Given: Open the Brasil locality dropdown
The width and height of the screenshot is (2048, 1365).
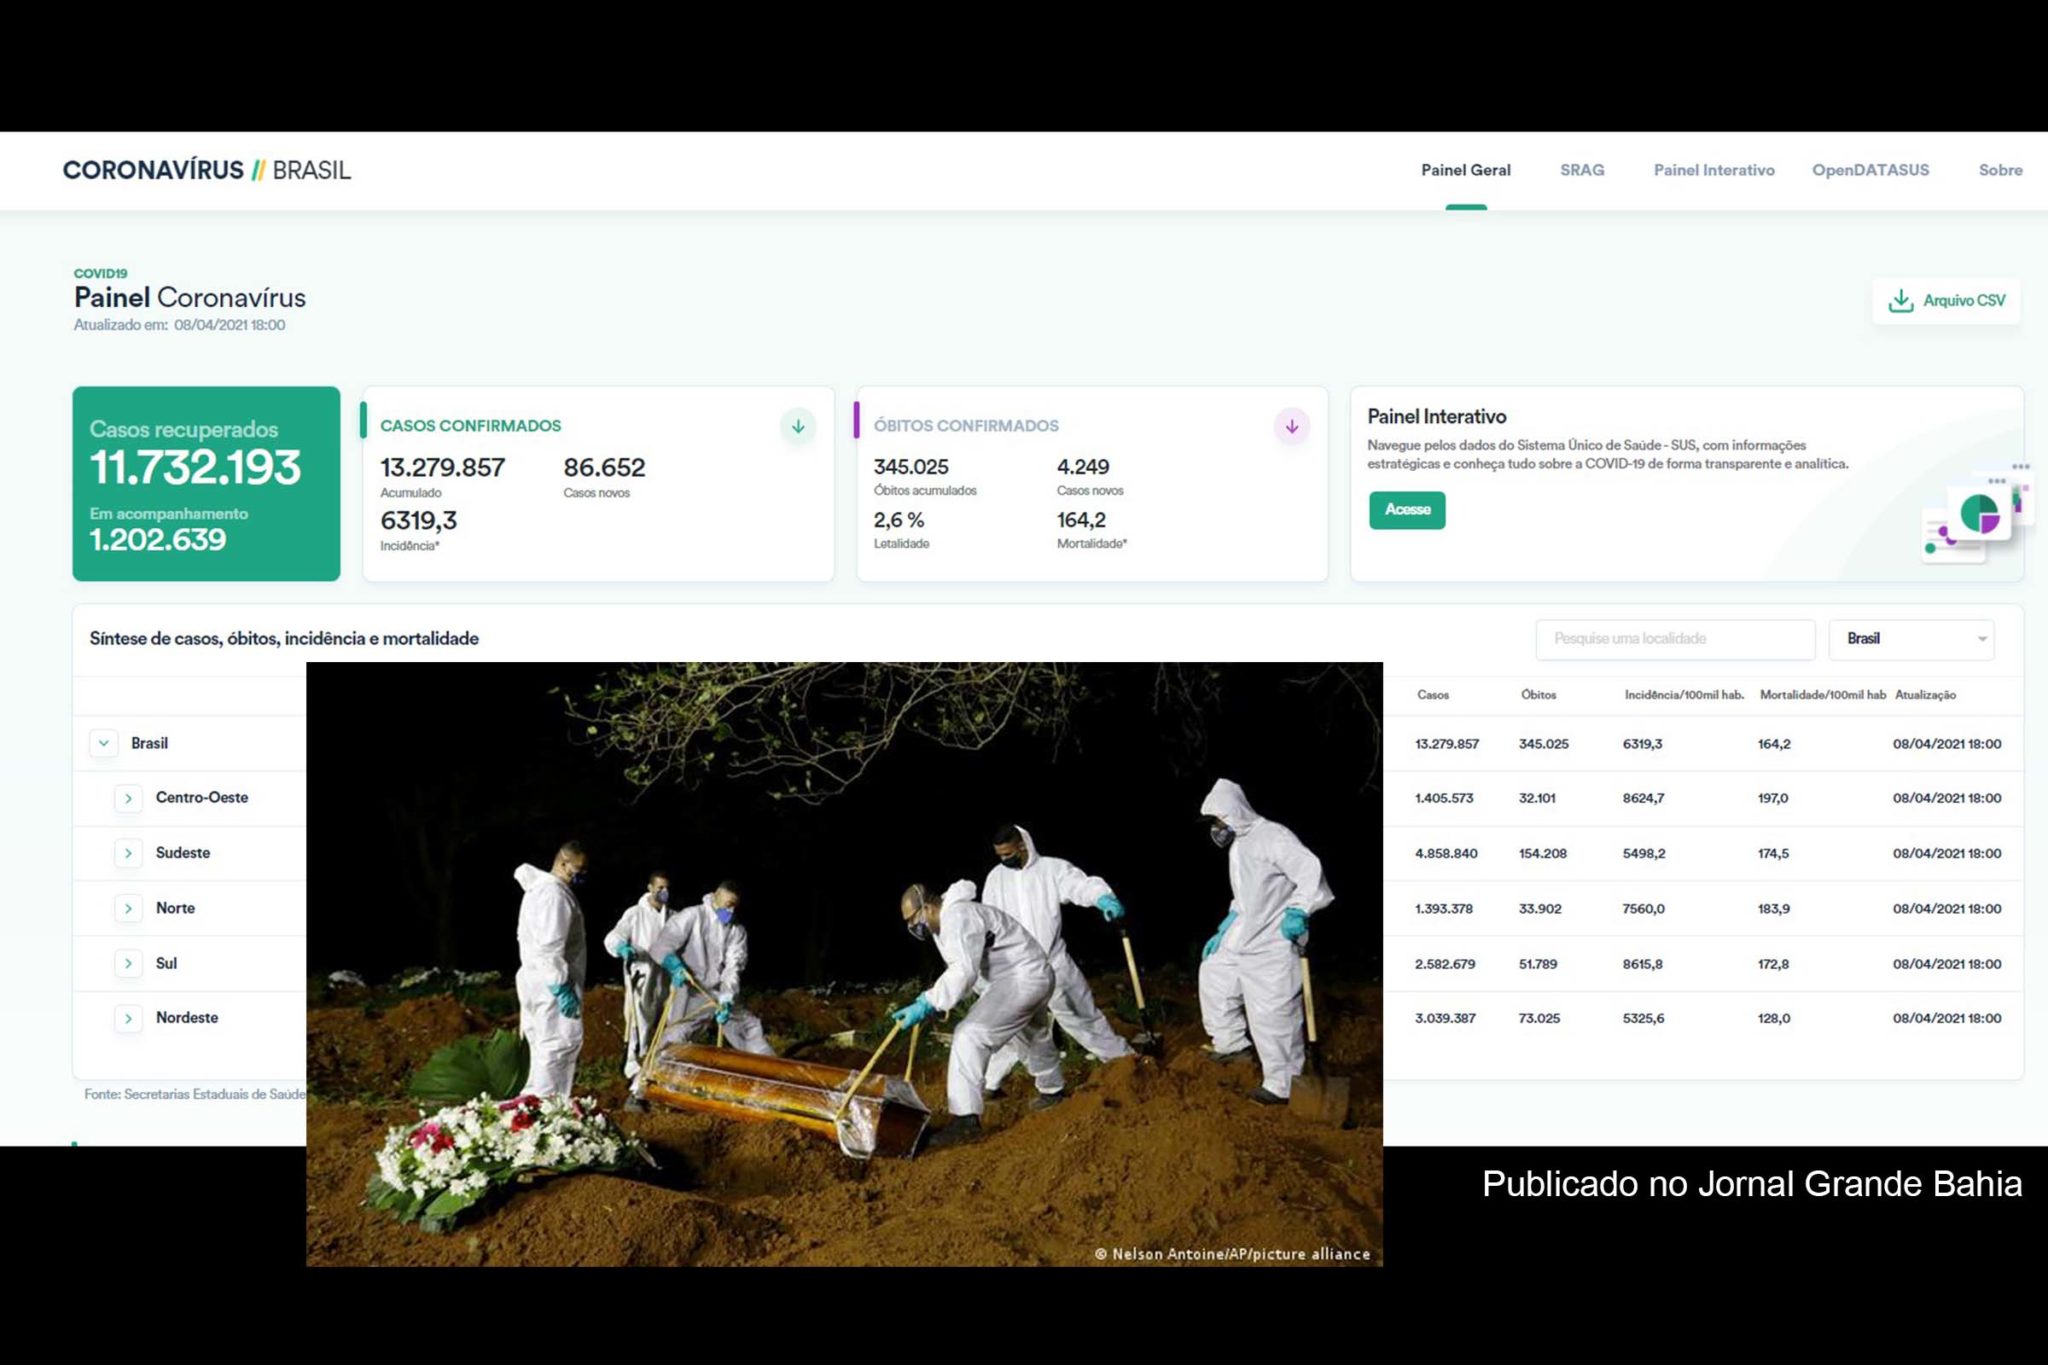Looking at the screenshot, I should pyautogui.click(x=1910, y=639).
